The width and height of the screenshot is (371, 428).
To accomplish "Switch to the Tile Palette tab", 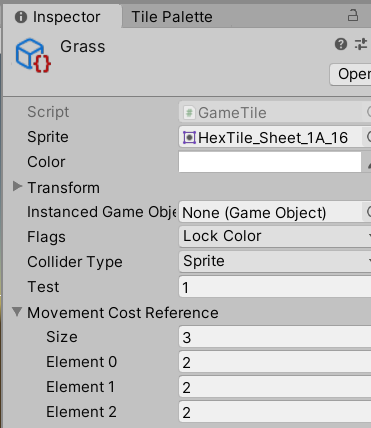I will point(172,17).
